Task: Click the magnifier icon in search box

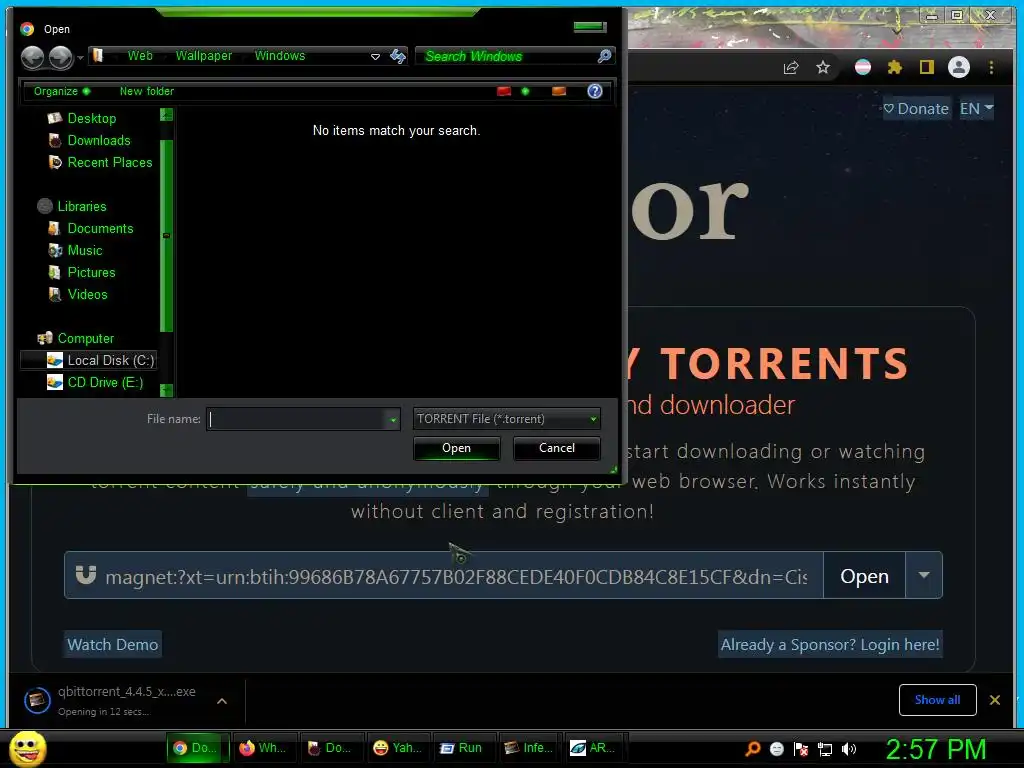Action: [605, 56]
